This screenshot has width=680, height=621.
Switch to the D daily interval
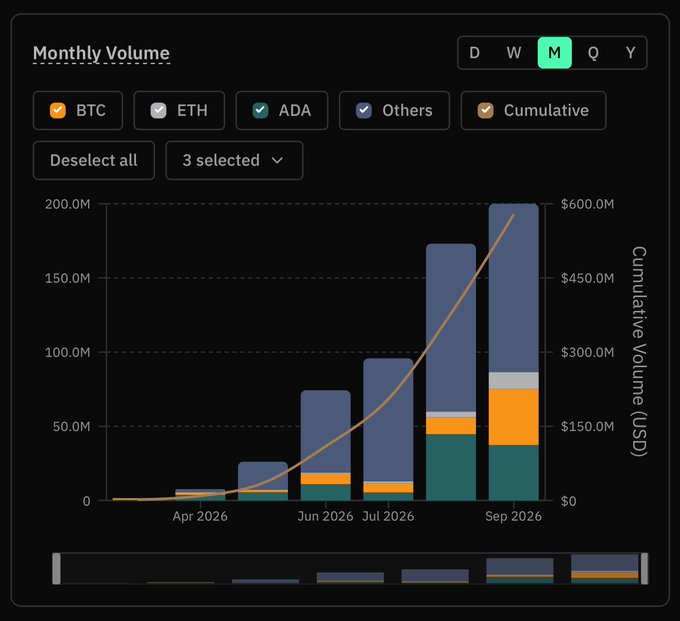[x=474, y=53]
